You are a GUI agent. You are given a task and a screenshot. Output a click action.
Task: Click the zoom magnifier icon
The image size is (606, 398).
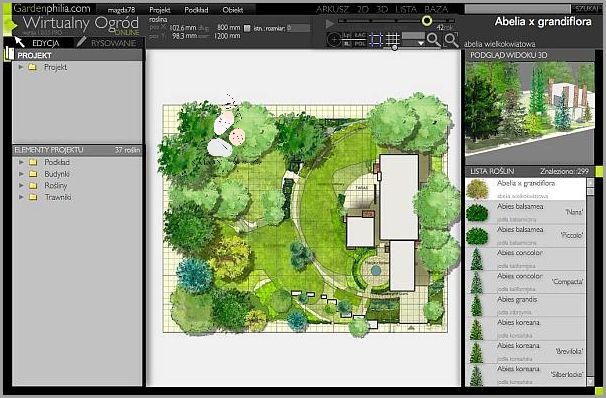434,39
